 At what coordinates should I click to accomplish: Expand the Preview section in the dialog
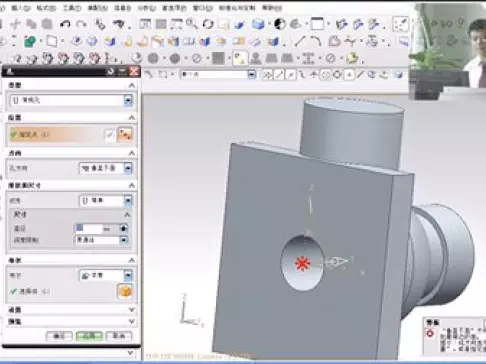(x=71, y=321)
